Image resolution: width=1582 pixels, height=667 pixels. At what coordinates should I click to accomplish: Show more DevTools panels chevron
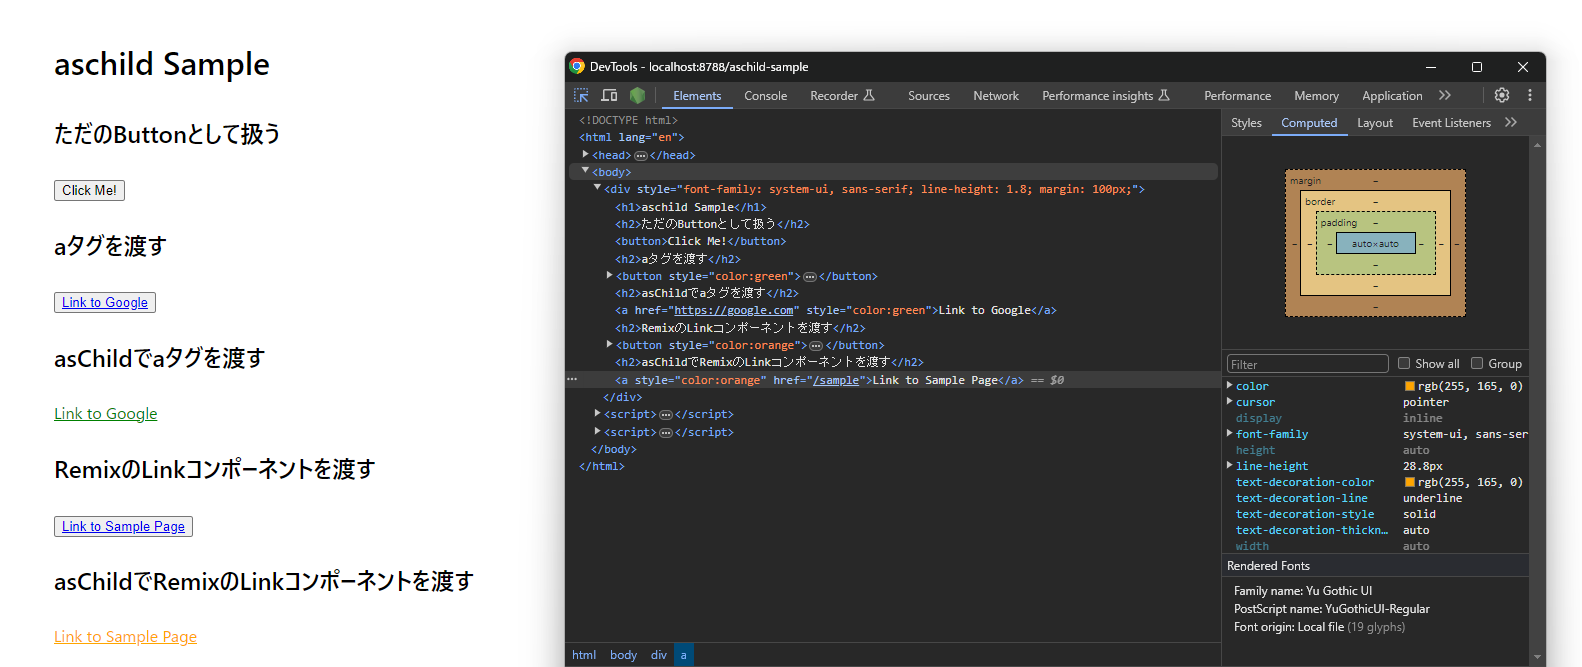click(x=1444, y=95)
